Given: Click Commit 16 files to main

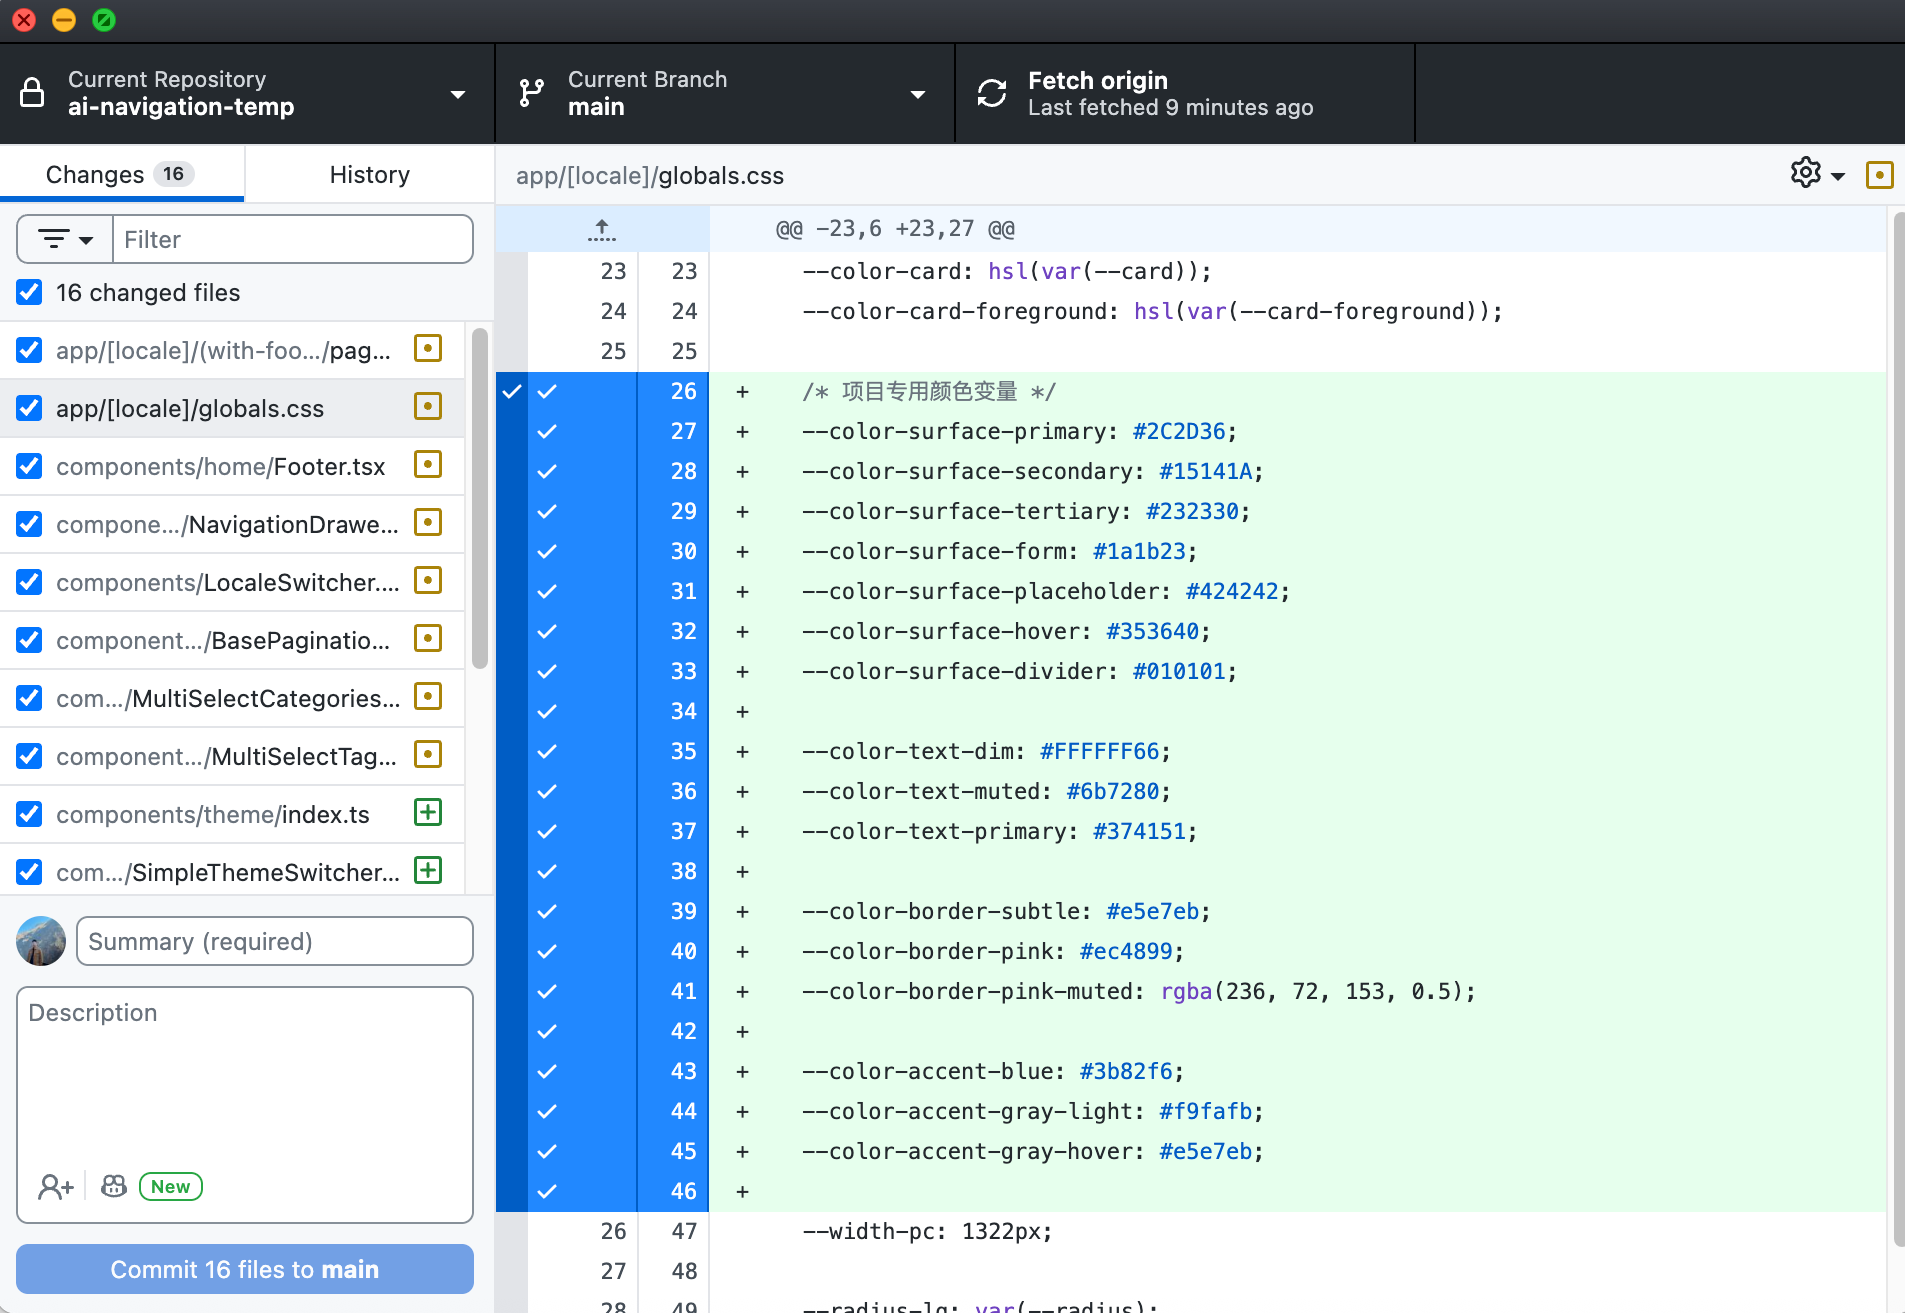Looking at the screenshot, I should coord(245,1269).
